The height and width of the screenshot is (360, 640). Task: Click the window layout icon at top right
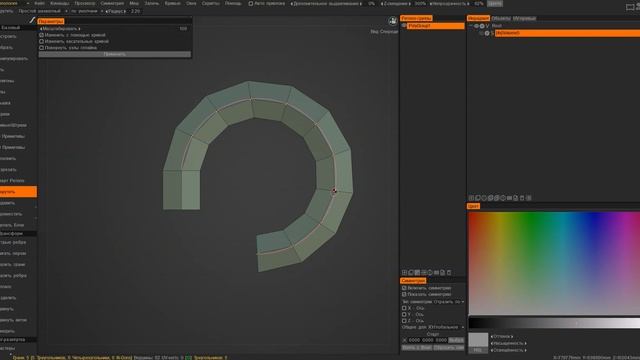(630, 7)
